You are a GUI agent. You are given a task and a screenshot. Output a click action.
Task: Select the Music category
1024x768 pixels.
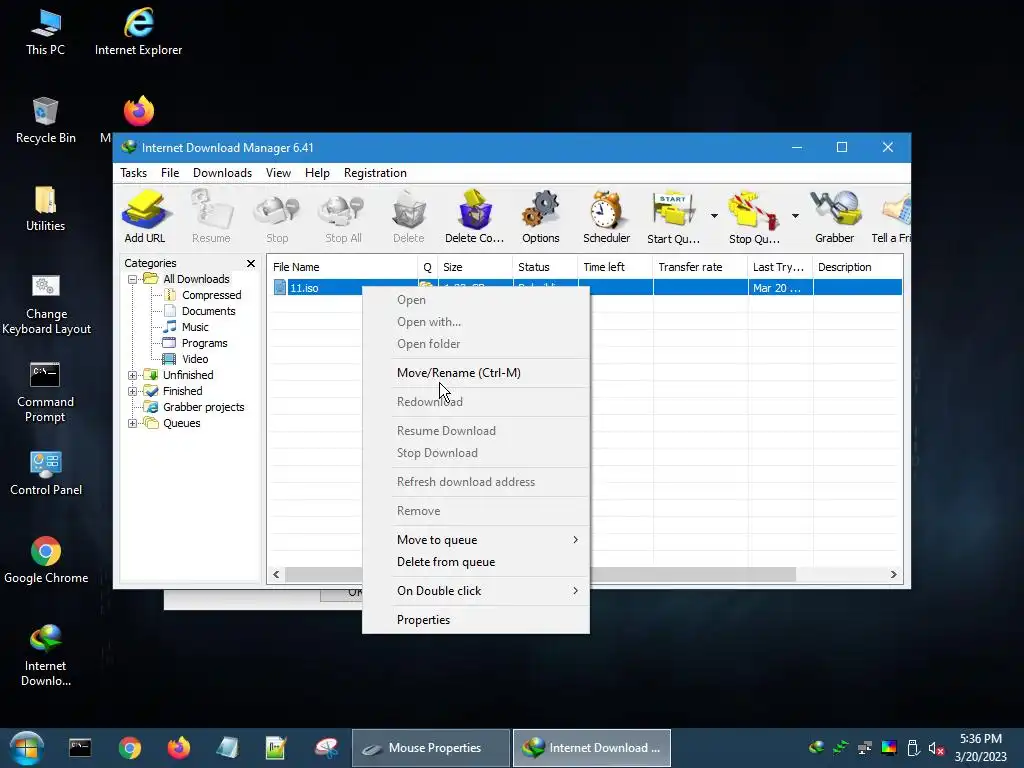coord(195,327)
